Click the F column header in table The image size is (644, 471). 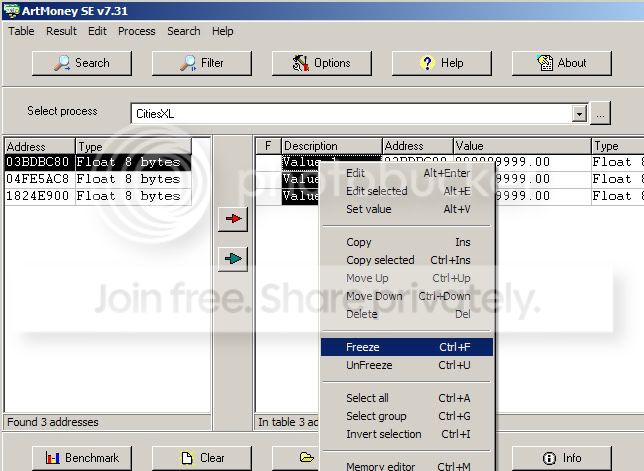point(268,146)
